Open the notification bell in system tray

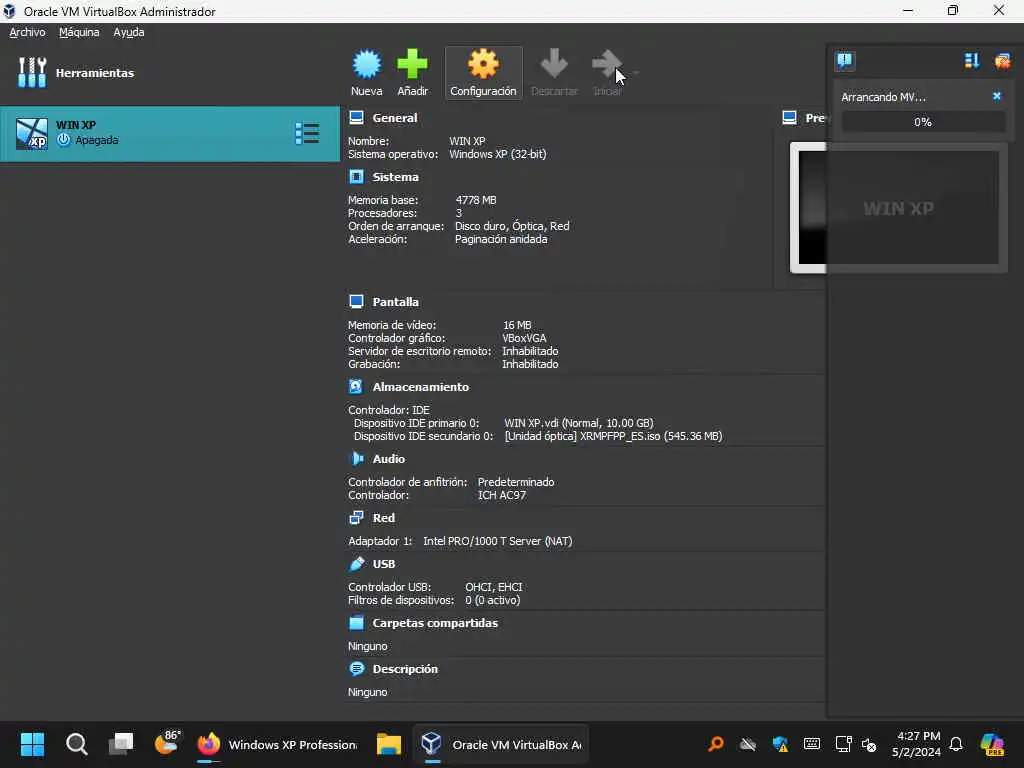point(956,744)
